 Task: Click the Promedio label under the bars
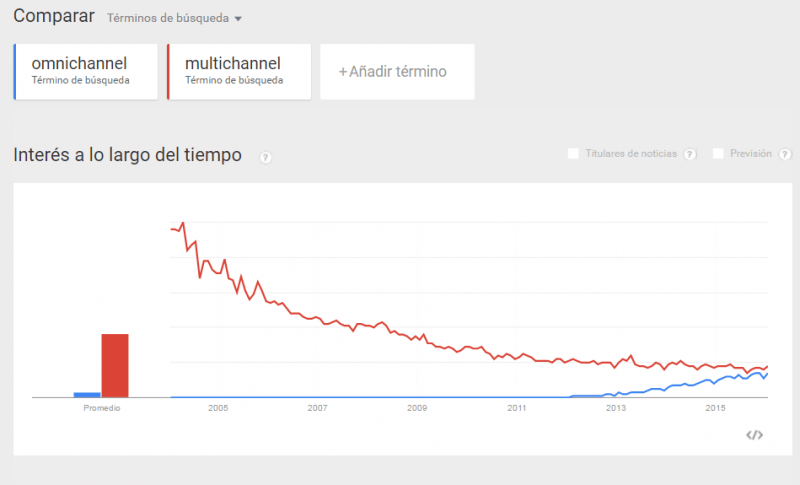101,408
